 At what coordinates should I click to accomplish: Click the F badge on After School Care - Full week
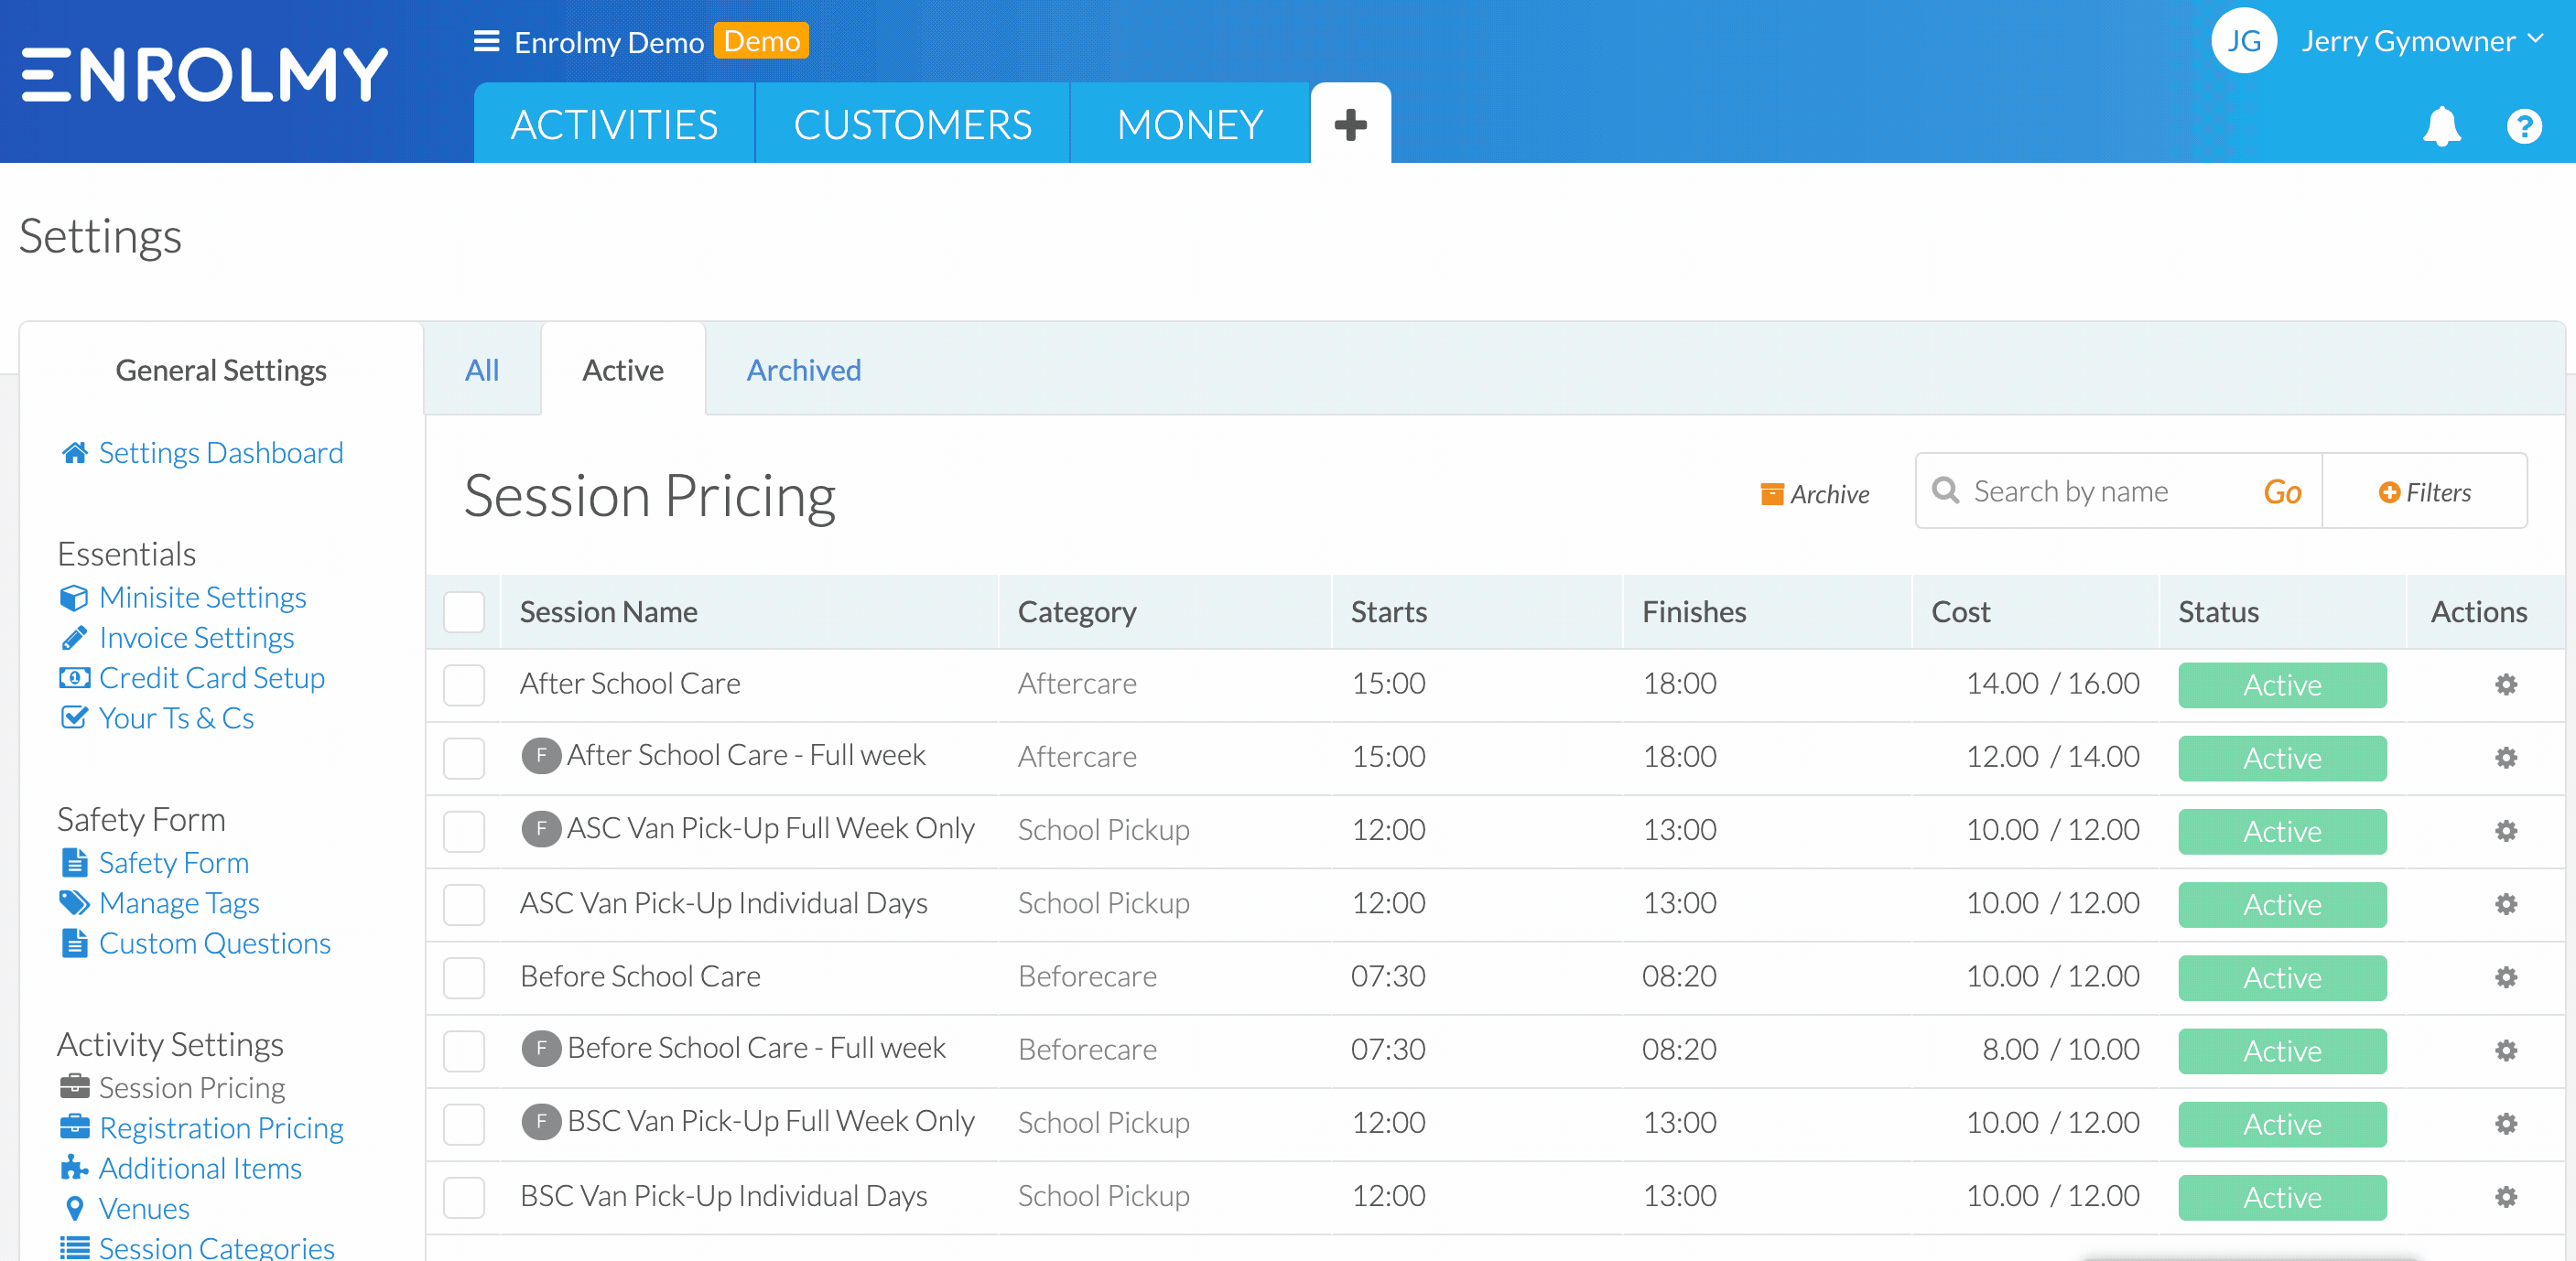541,755
